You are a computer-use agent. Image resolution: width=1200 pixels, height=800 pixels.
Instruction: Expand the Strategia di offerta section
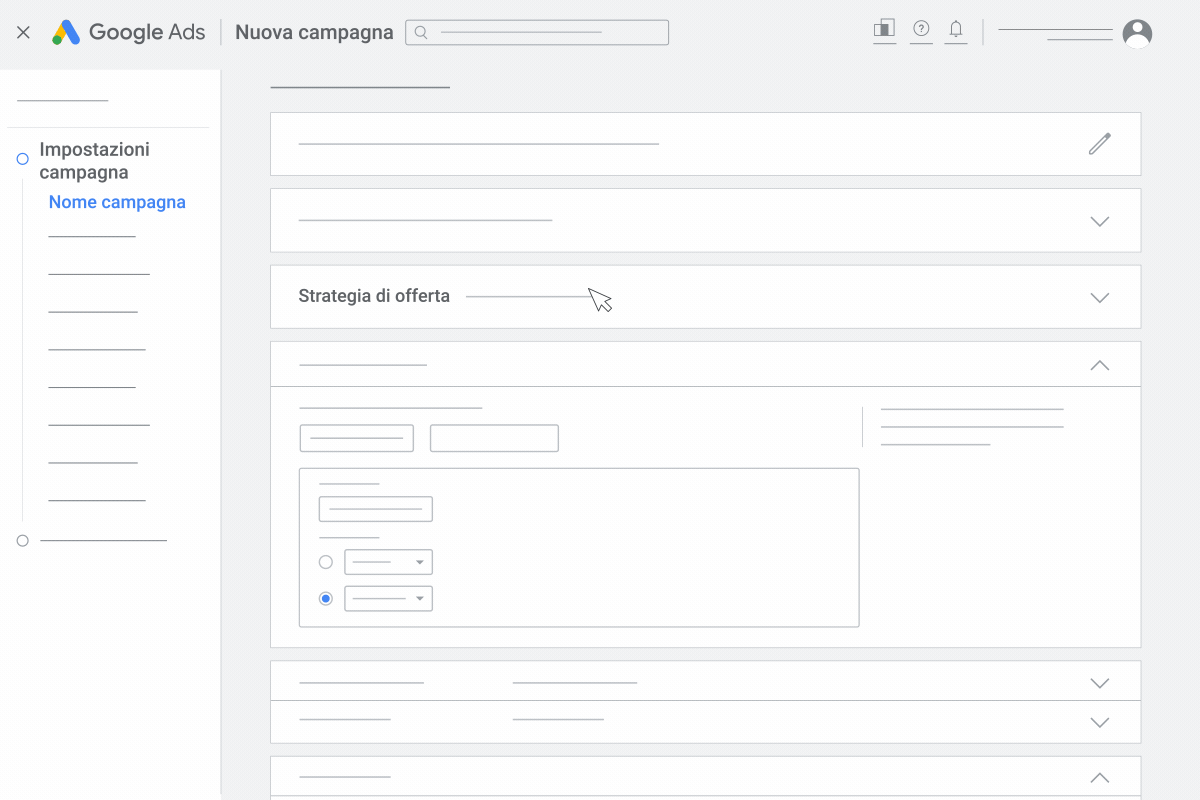coord(1099,297)
